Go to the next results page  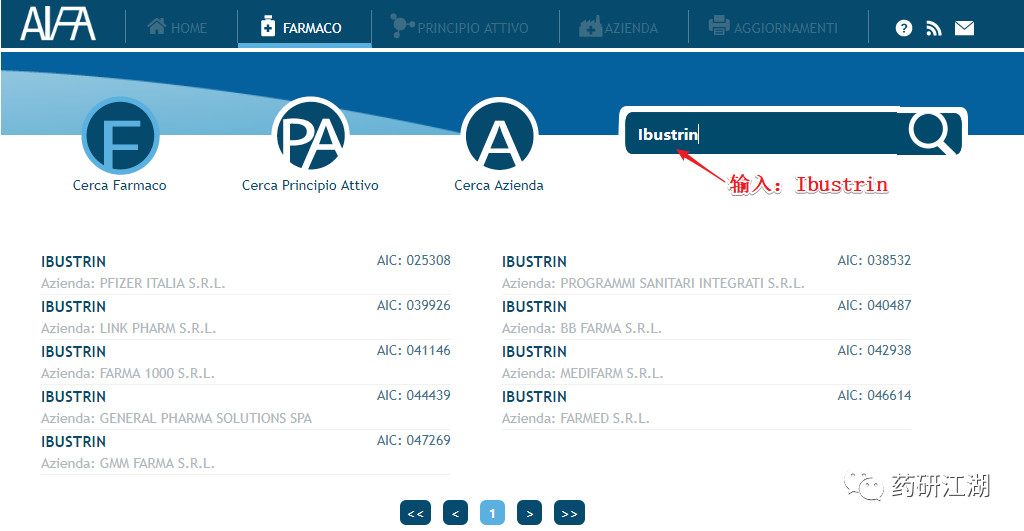530,513
